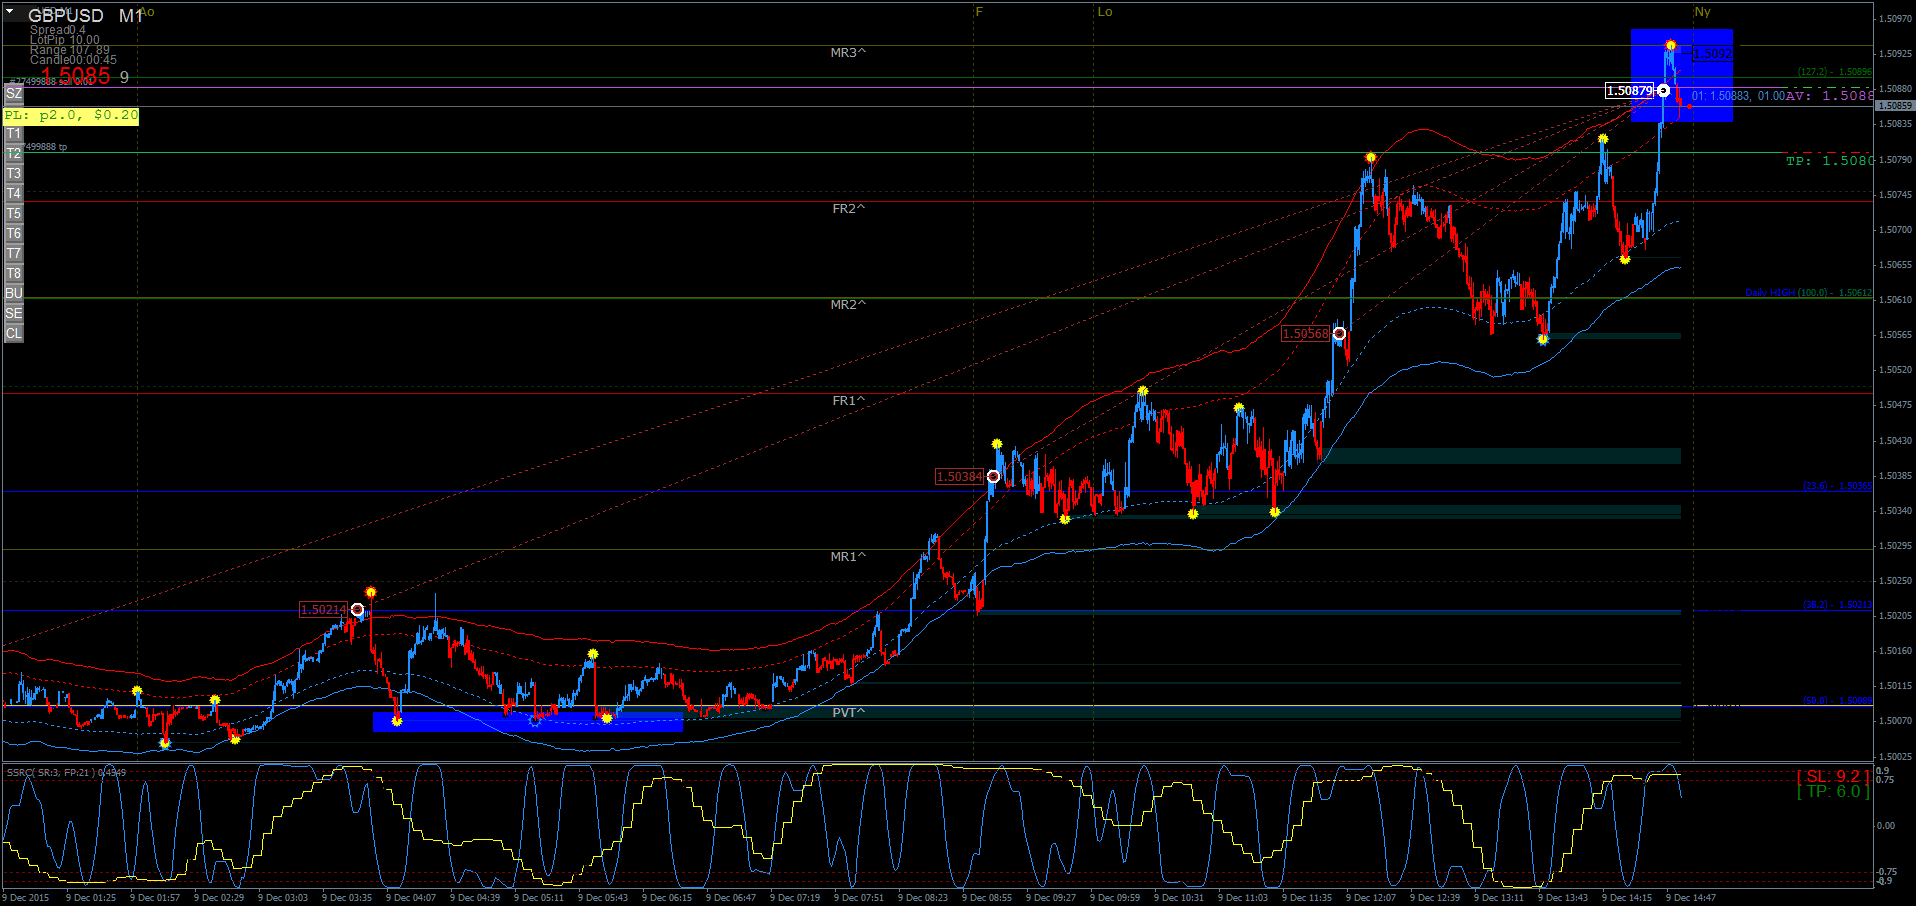Select the PVT^ pivot level label

(x=849, y=713)
